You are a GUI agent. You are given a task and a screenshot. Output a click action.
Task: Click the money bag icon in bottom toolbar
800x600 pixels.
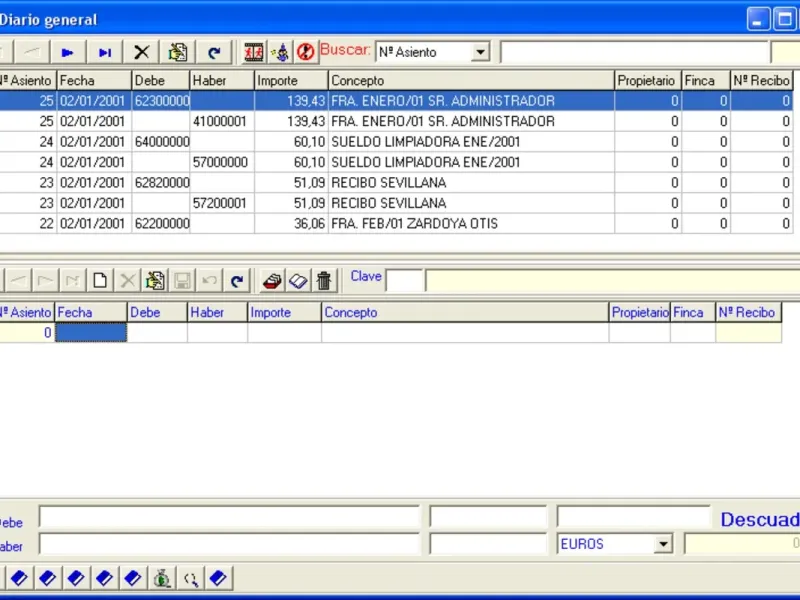pyautogui.click(x=162, y=578)
